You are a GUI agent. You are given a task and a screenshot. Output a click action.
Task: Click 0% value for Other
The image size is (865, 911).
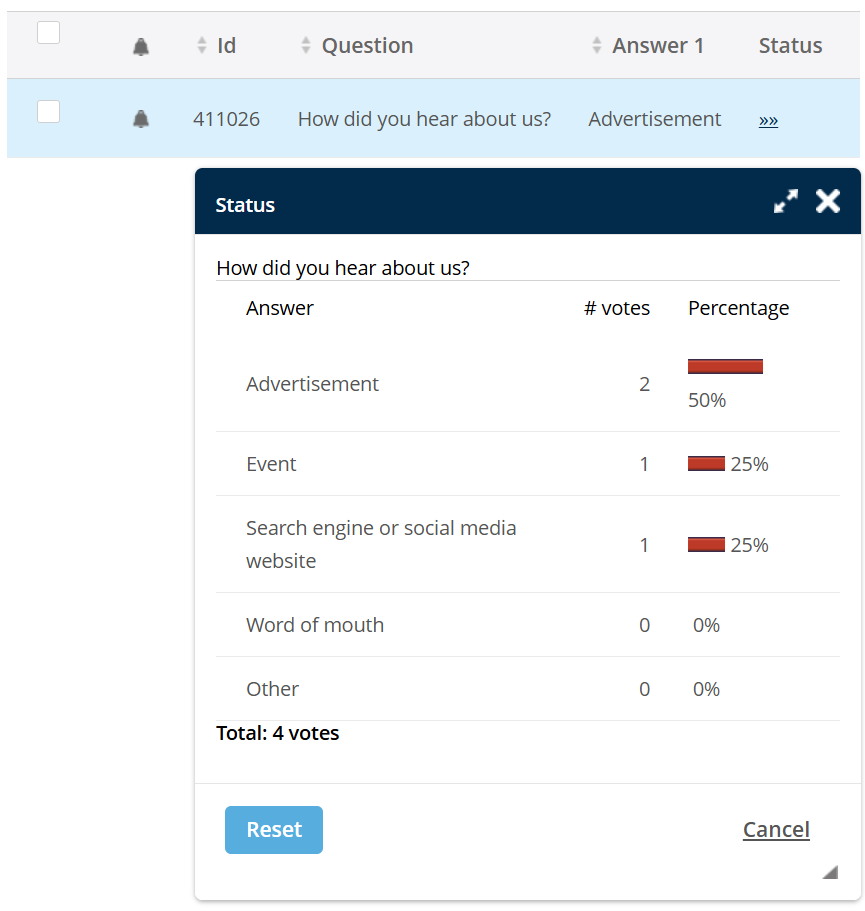(x=706, y=689)
